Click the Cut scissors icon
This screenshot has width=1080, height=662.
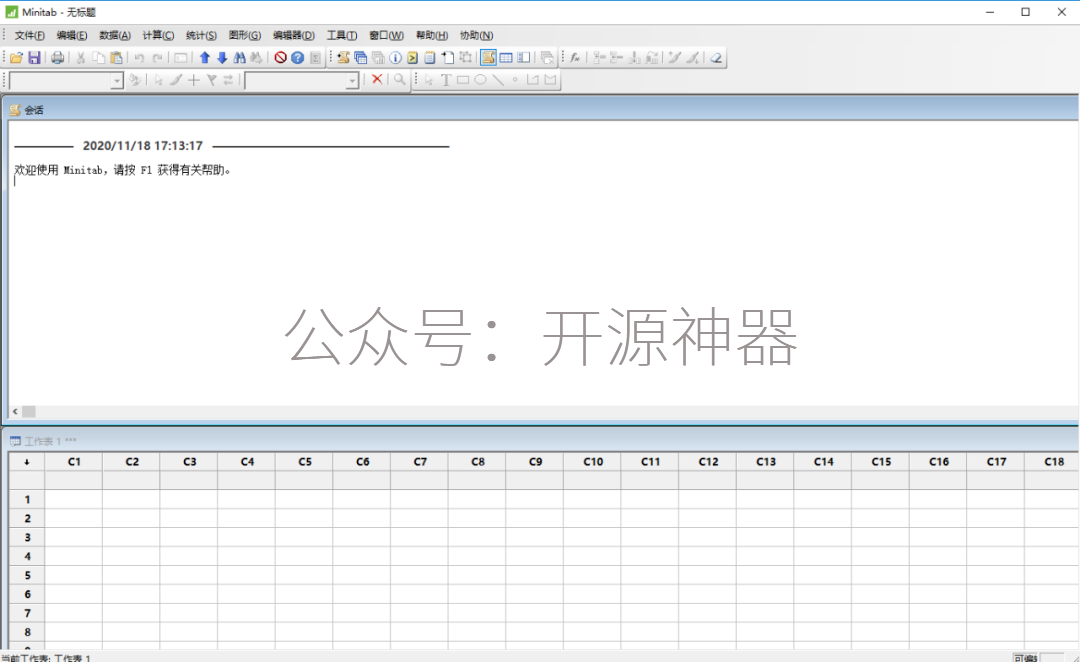[x=81, y=58]
